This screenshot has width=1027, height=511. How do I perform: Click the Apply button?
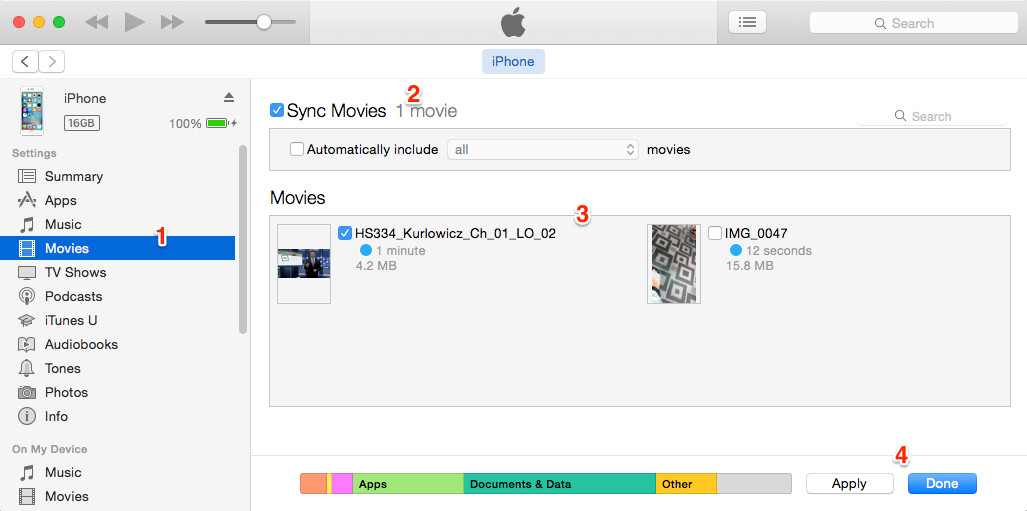(x=850, y=483)
